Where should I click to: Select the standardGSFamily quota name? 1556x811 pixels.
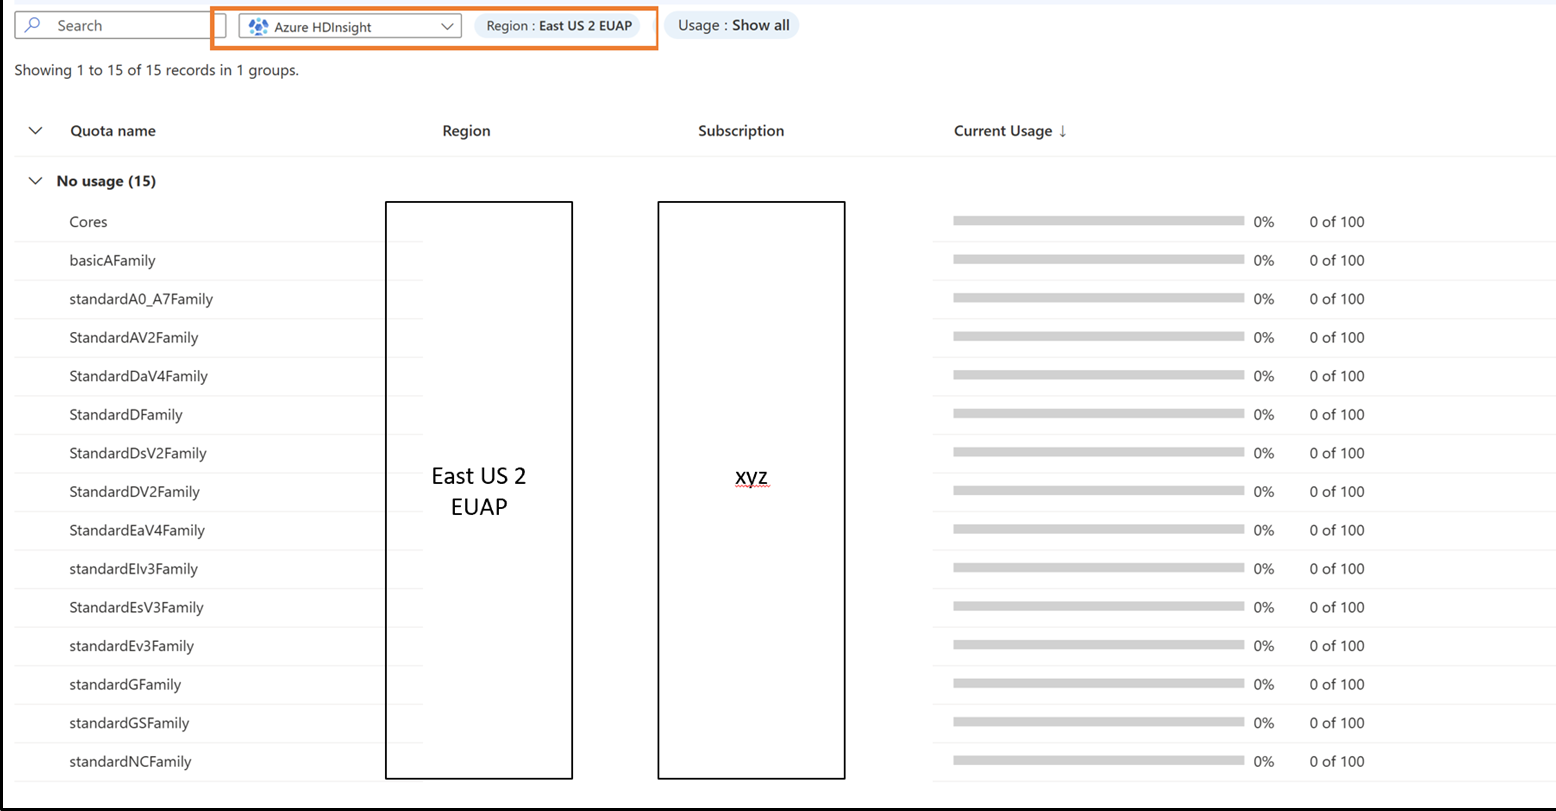point(129,723)
